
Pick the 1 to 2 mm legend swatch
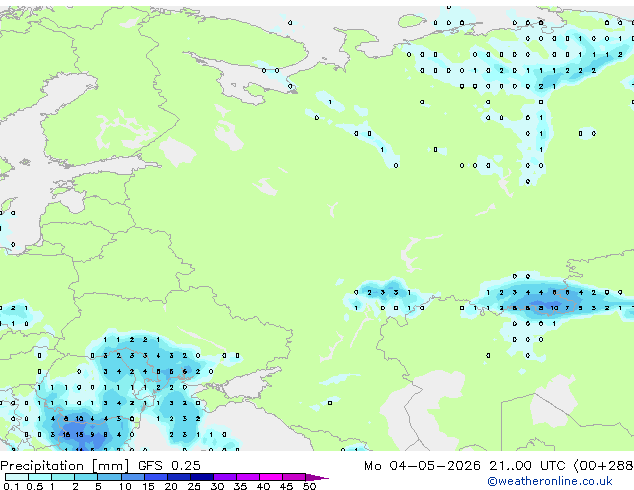(x=63, y=477)
